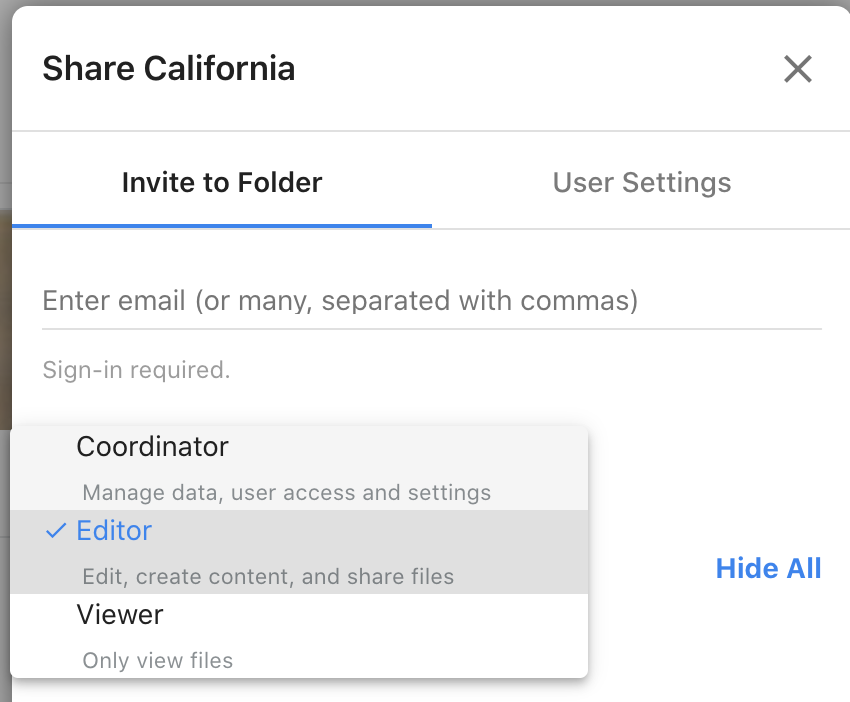Click the blank row area right of Viewer
Screen dimensions: 850x702
400,615
